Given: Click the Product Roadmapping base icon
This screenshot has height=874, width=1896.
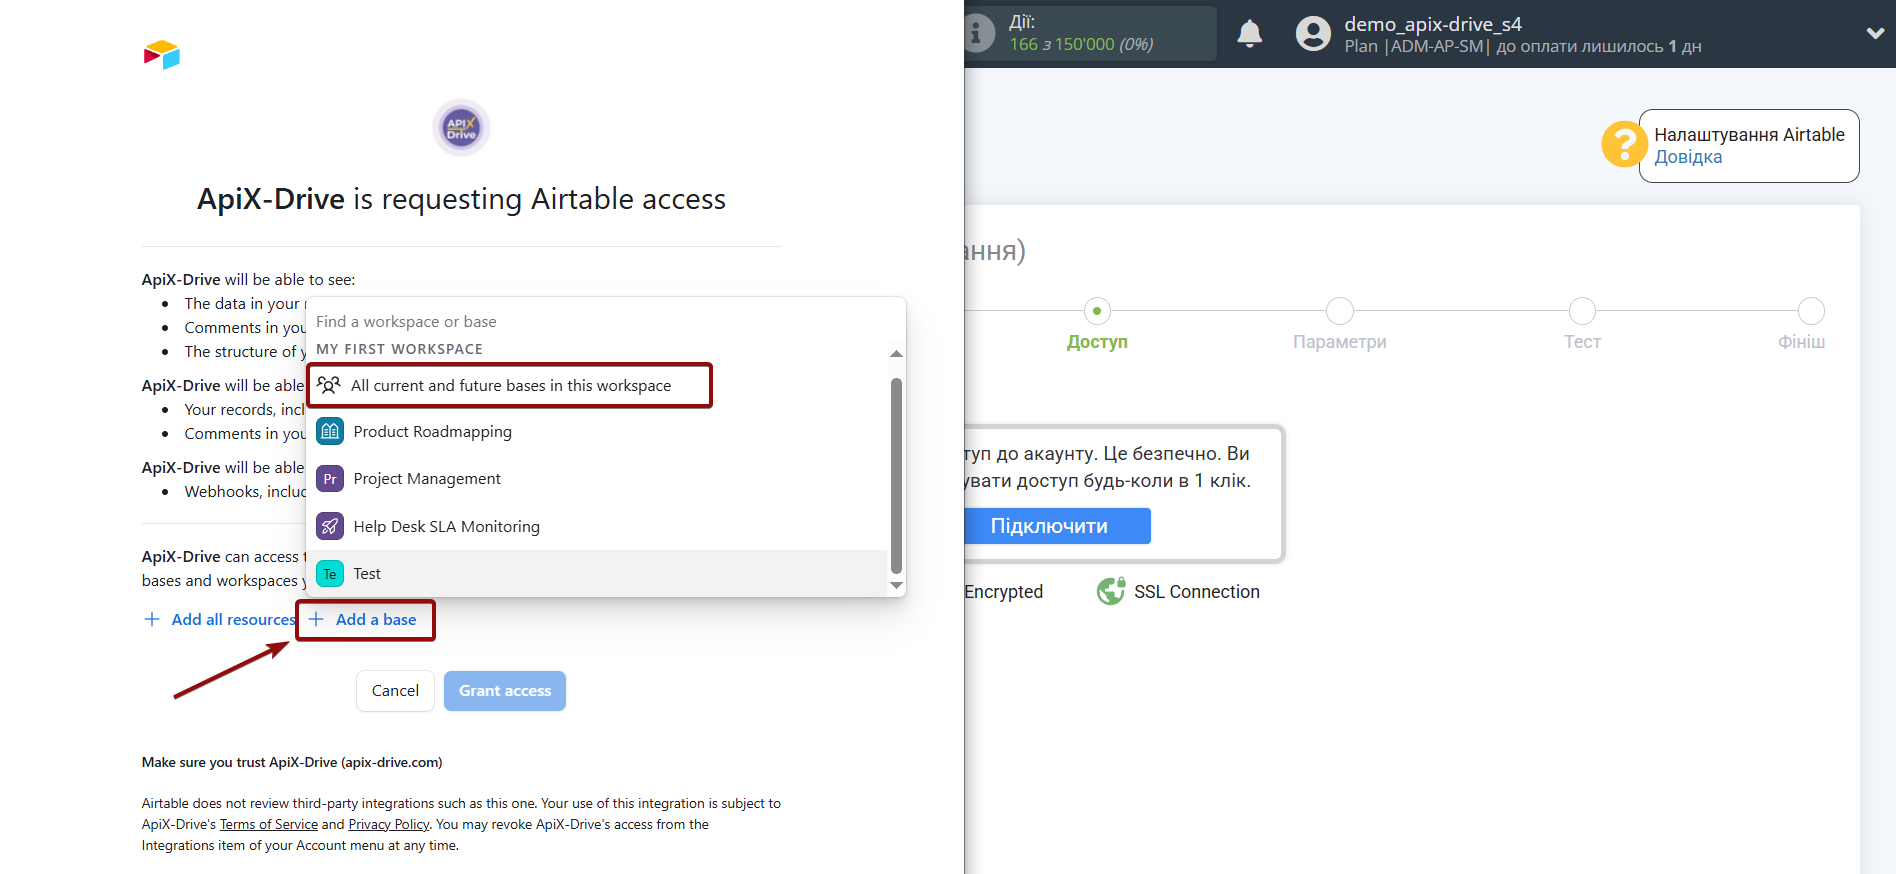Looking at the screenshot, I should click(x=330, y=432).
